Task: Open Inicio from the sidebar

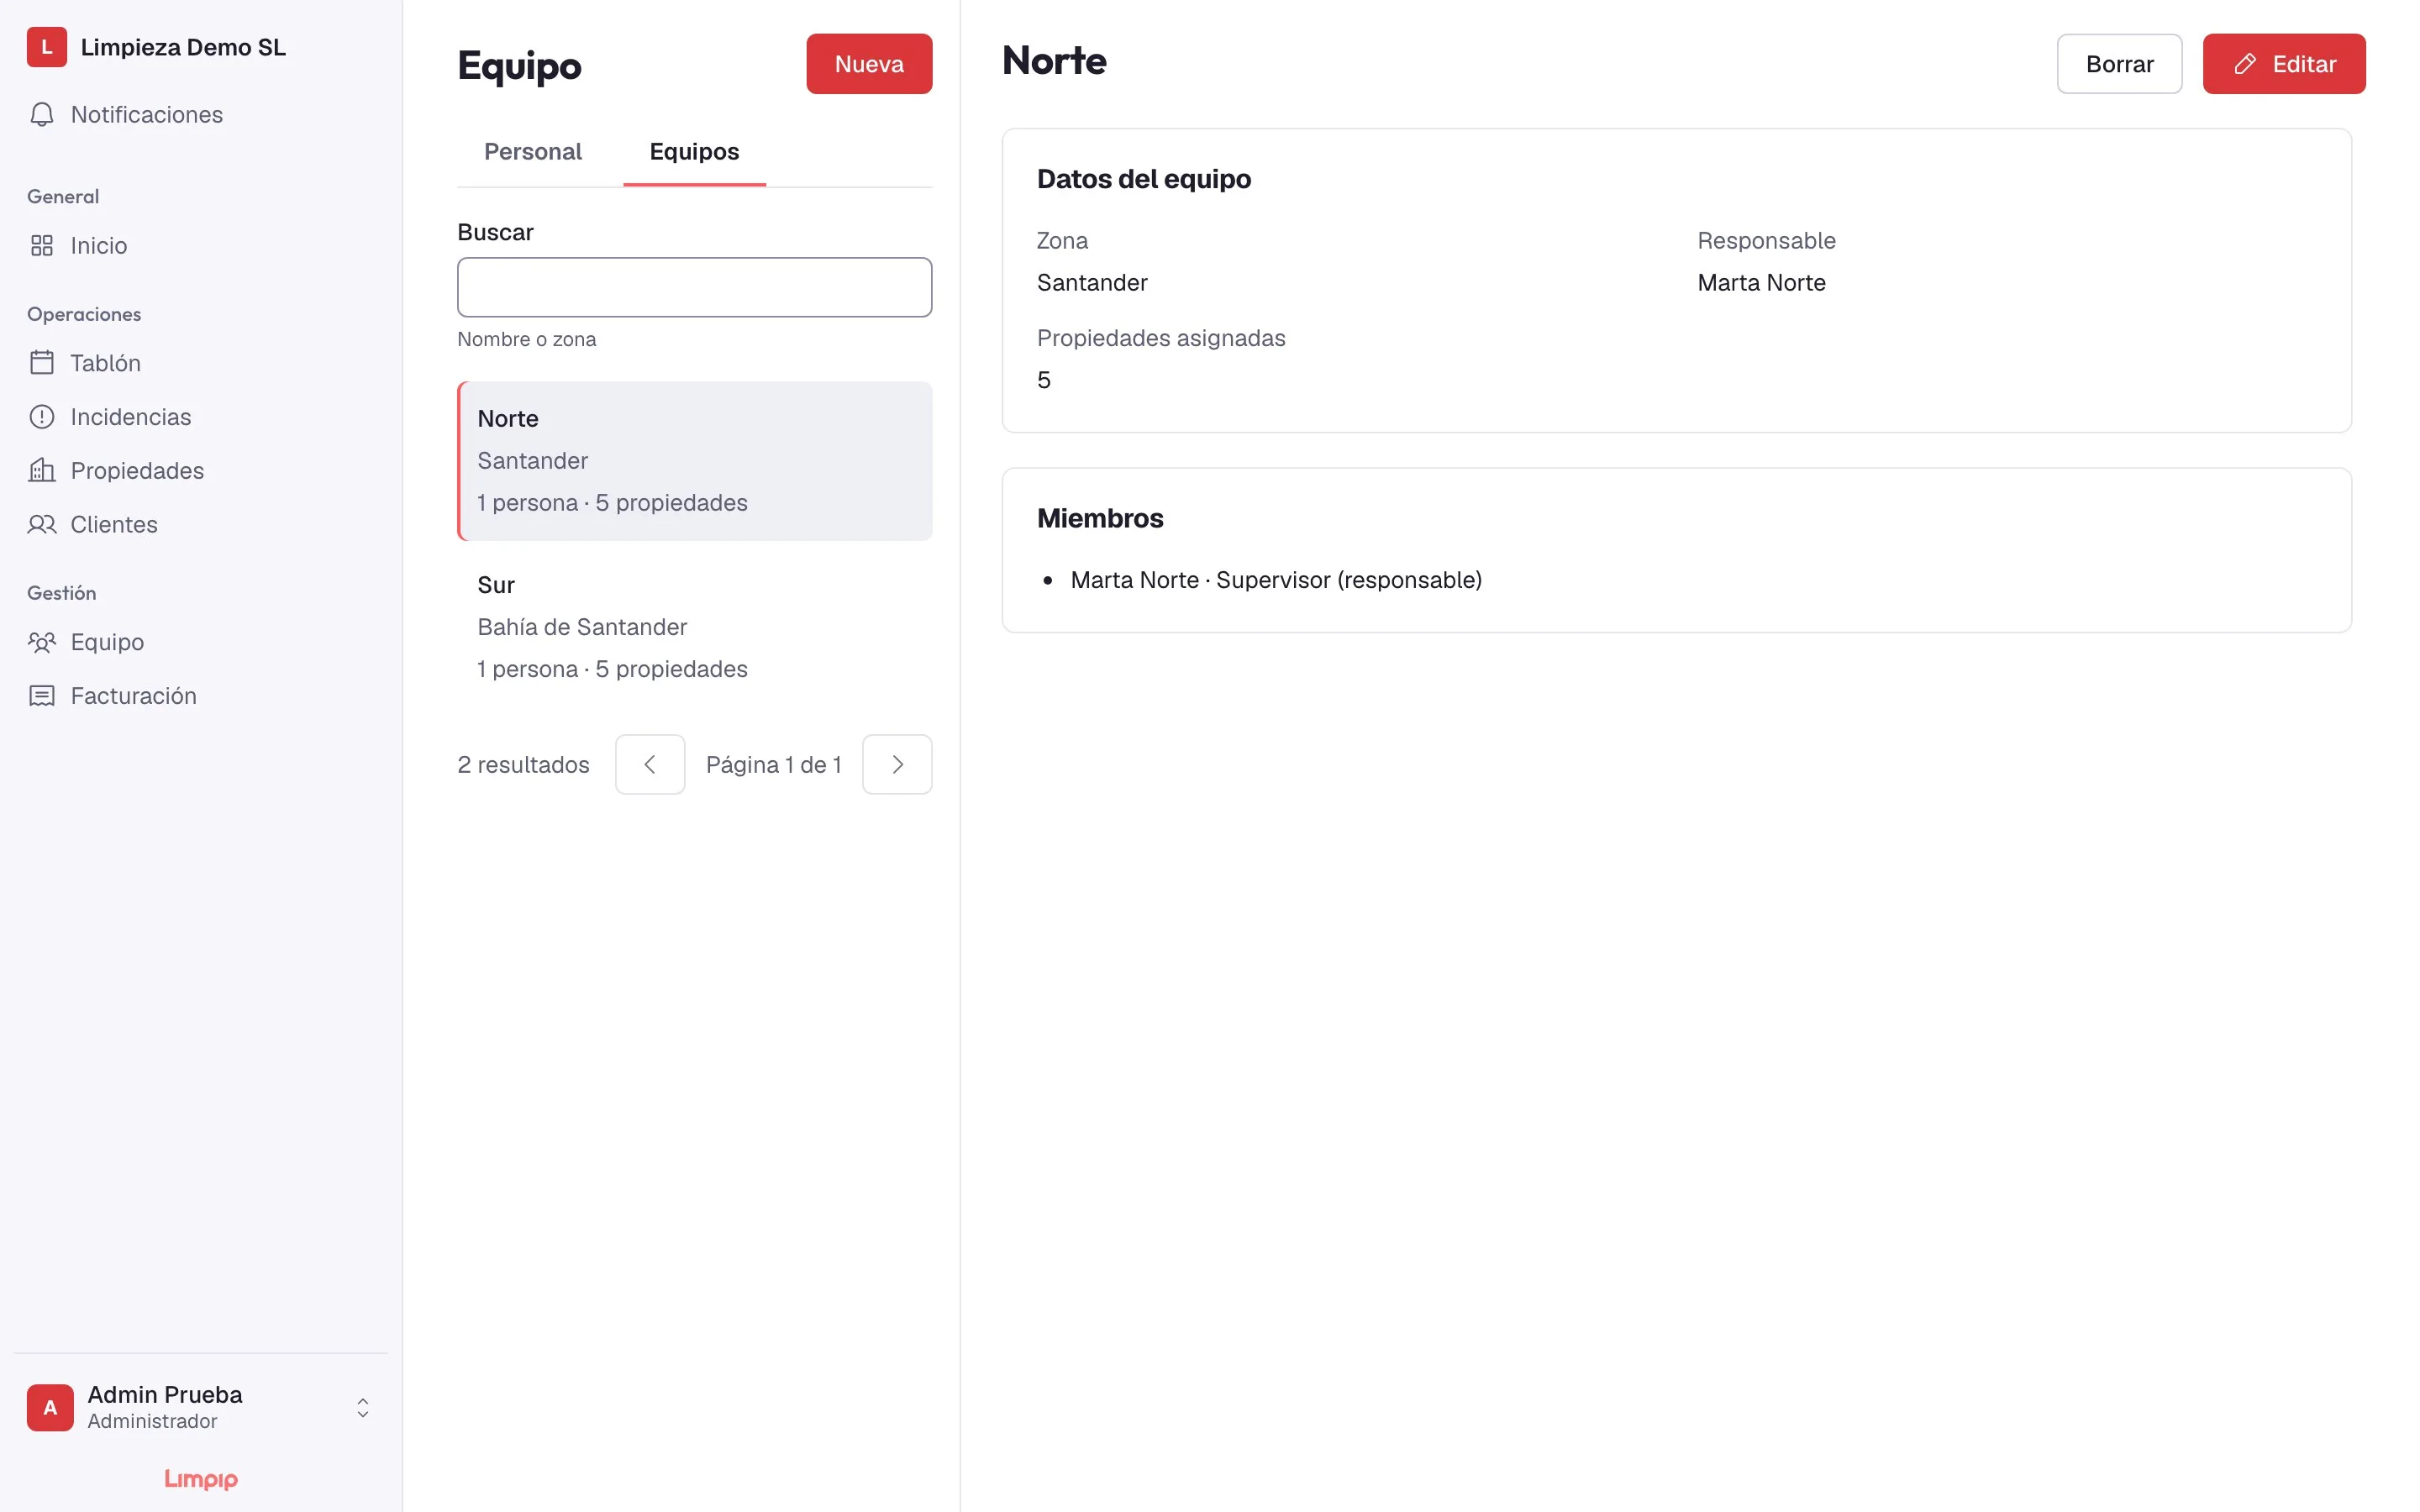Action: point(200,246)
